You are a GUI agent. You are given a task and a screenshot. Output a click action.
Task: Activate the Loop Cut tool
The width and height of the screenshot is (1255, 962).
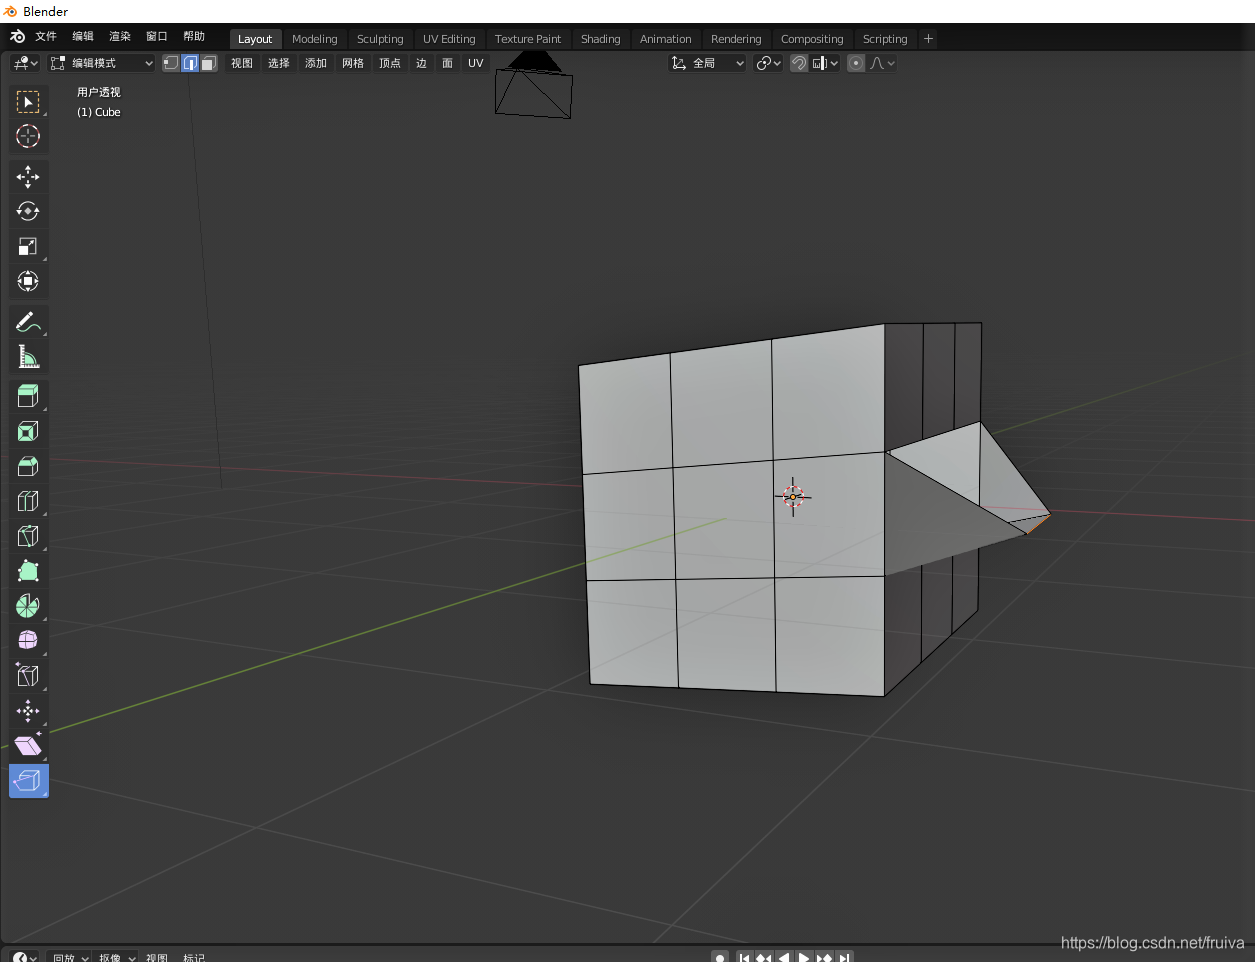tap(28, 501)
